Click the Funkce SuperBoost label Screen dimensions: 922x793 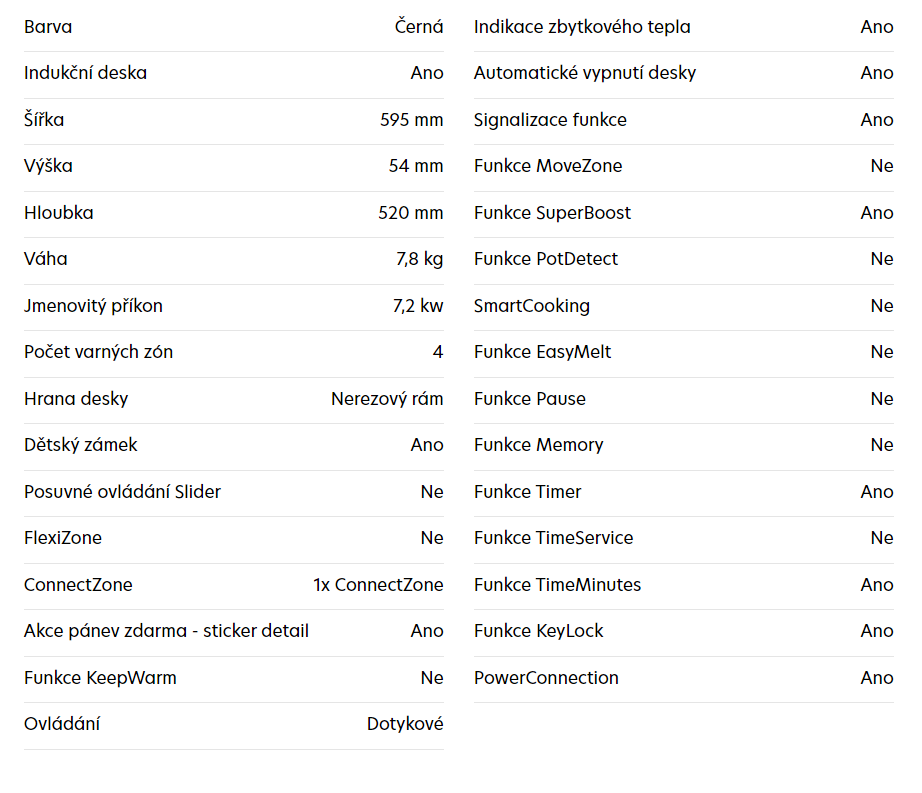(x=552, y=213)
